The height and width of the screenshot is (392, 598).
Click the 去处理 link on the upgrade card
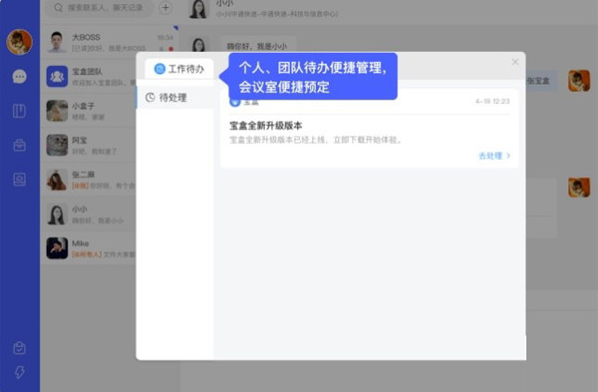pos(494,156)
